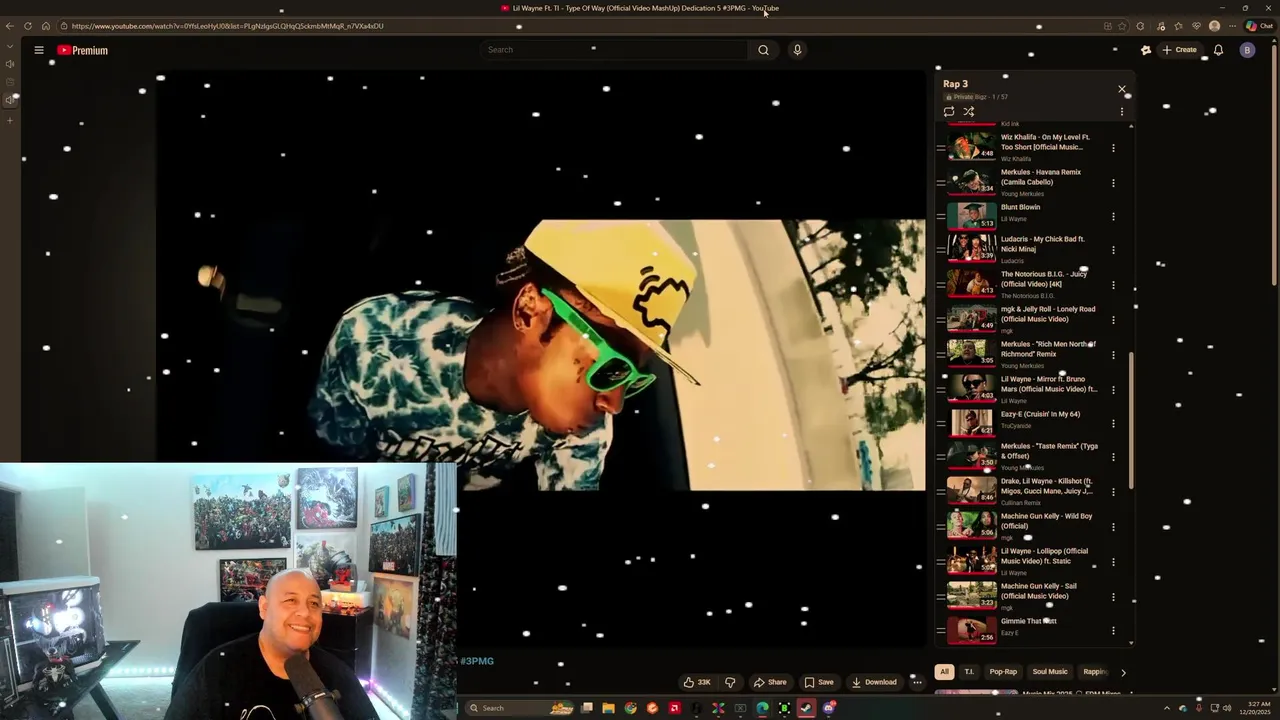1280x720 pixels.
Task: Select the Rapping filter chip
Action: click(x=1094, y=672)
